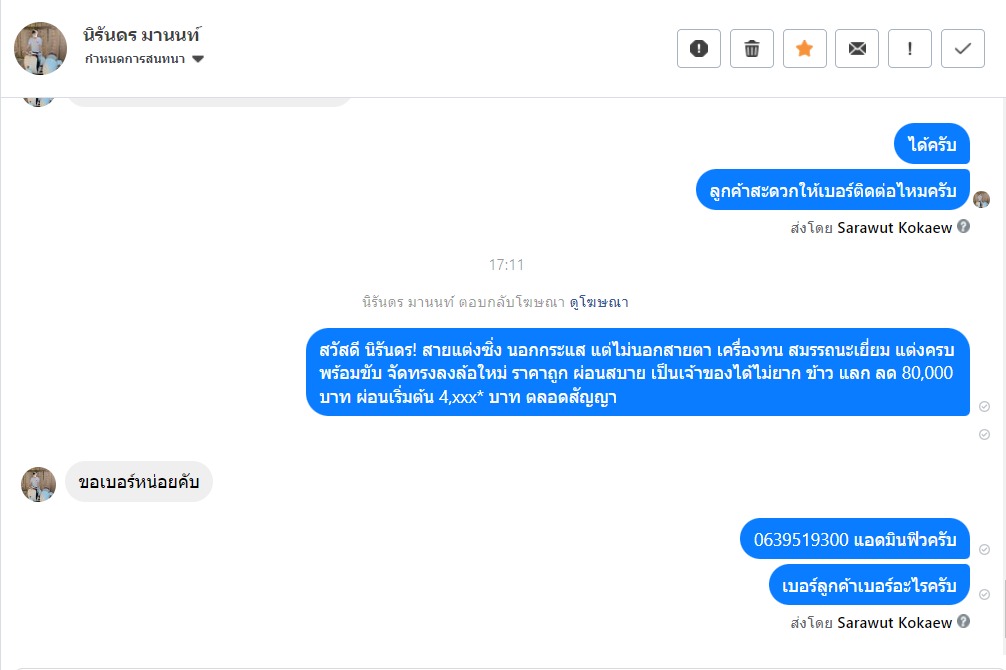Image resolution: width=1006 pixels, height=670 pixels.
Task: Delete conversation using trash can icon
Action: 752,49
